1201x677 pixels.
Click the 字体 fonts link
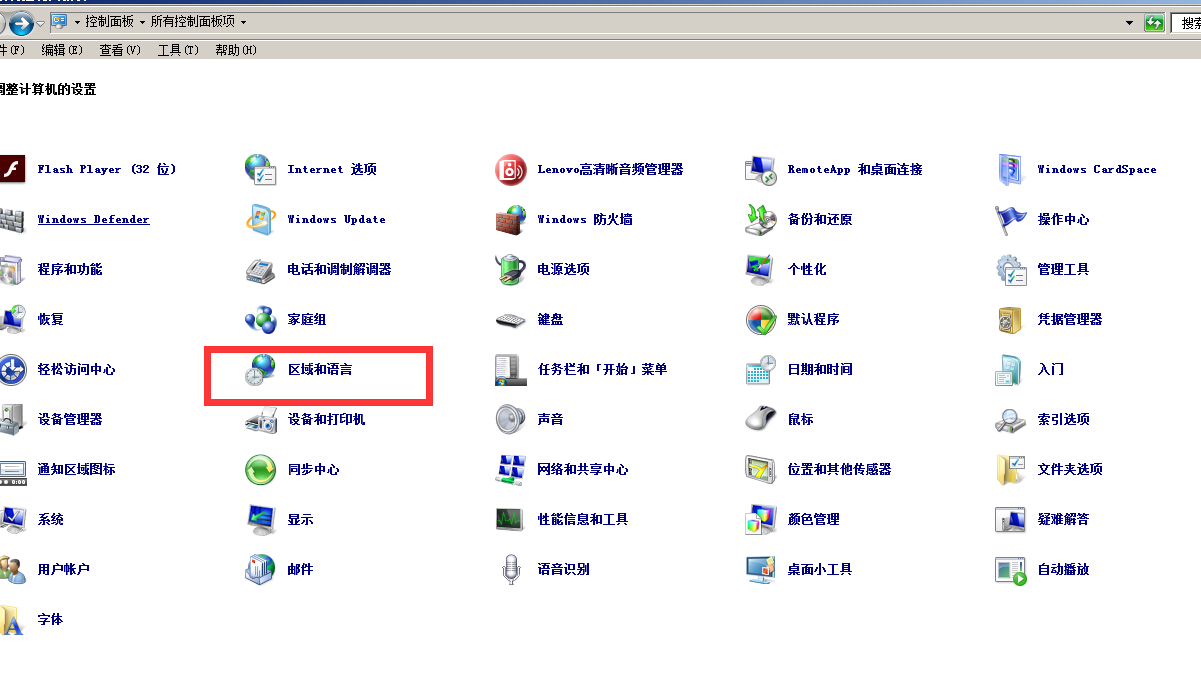coord(51,620)
